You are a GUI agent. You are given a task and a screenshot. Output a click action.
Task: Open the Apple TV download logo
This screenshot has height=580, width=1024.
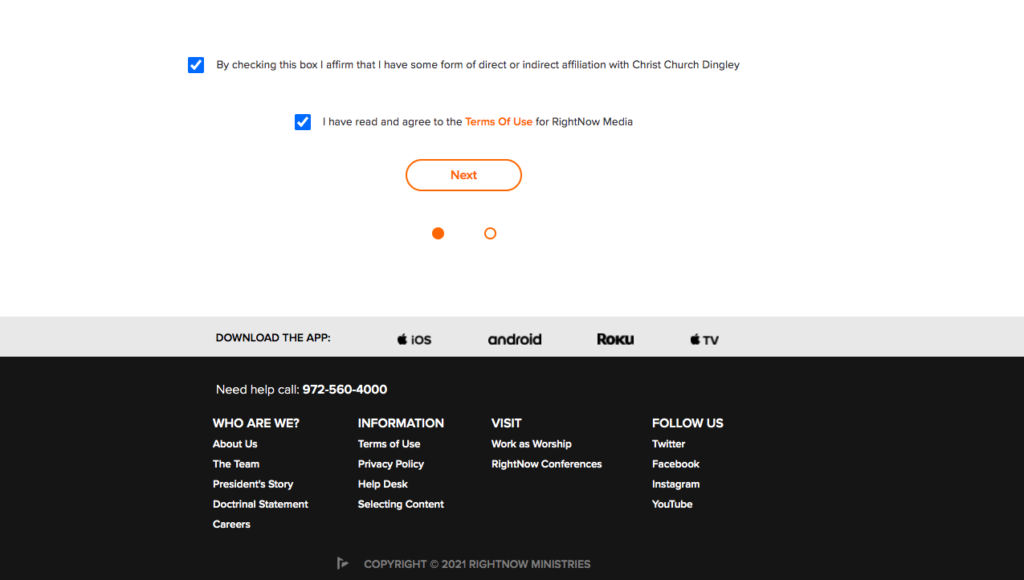click(x=704, y=339)
